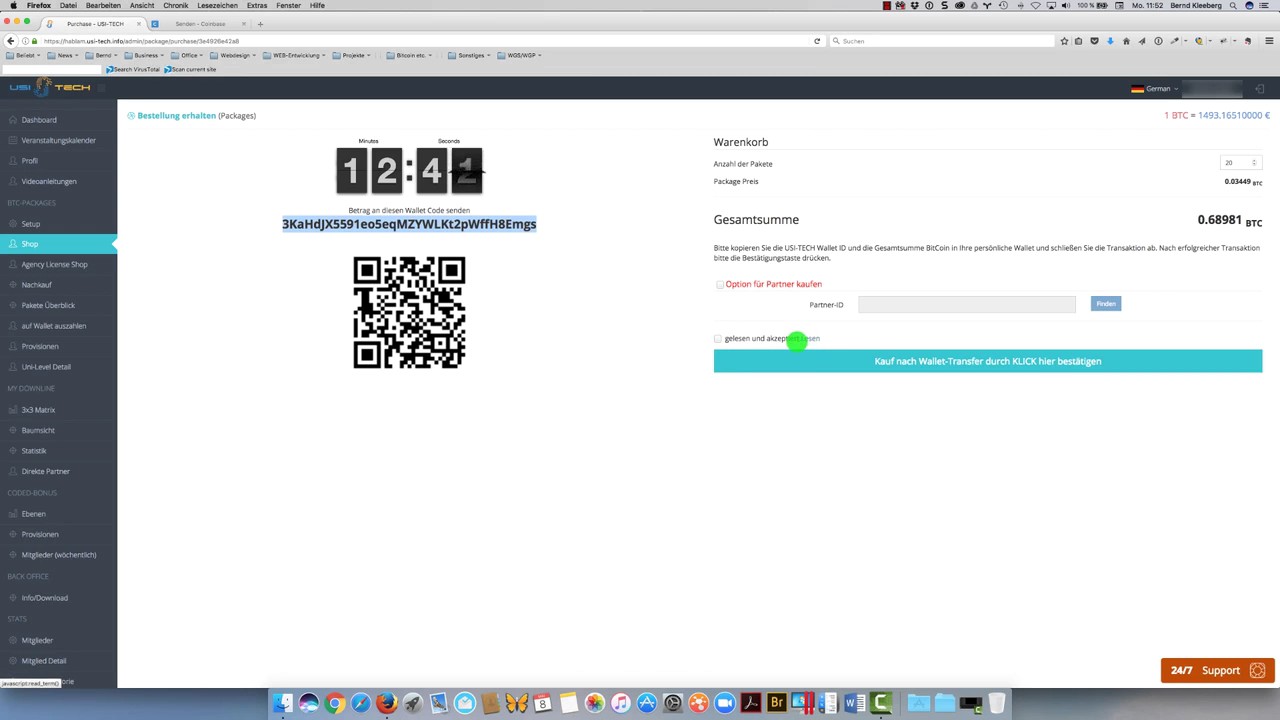Click the browser back arrow
Image resolution: width=1280 pixels, height=720 pixels.
pos(10,41)
